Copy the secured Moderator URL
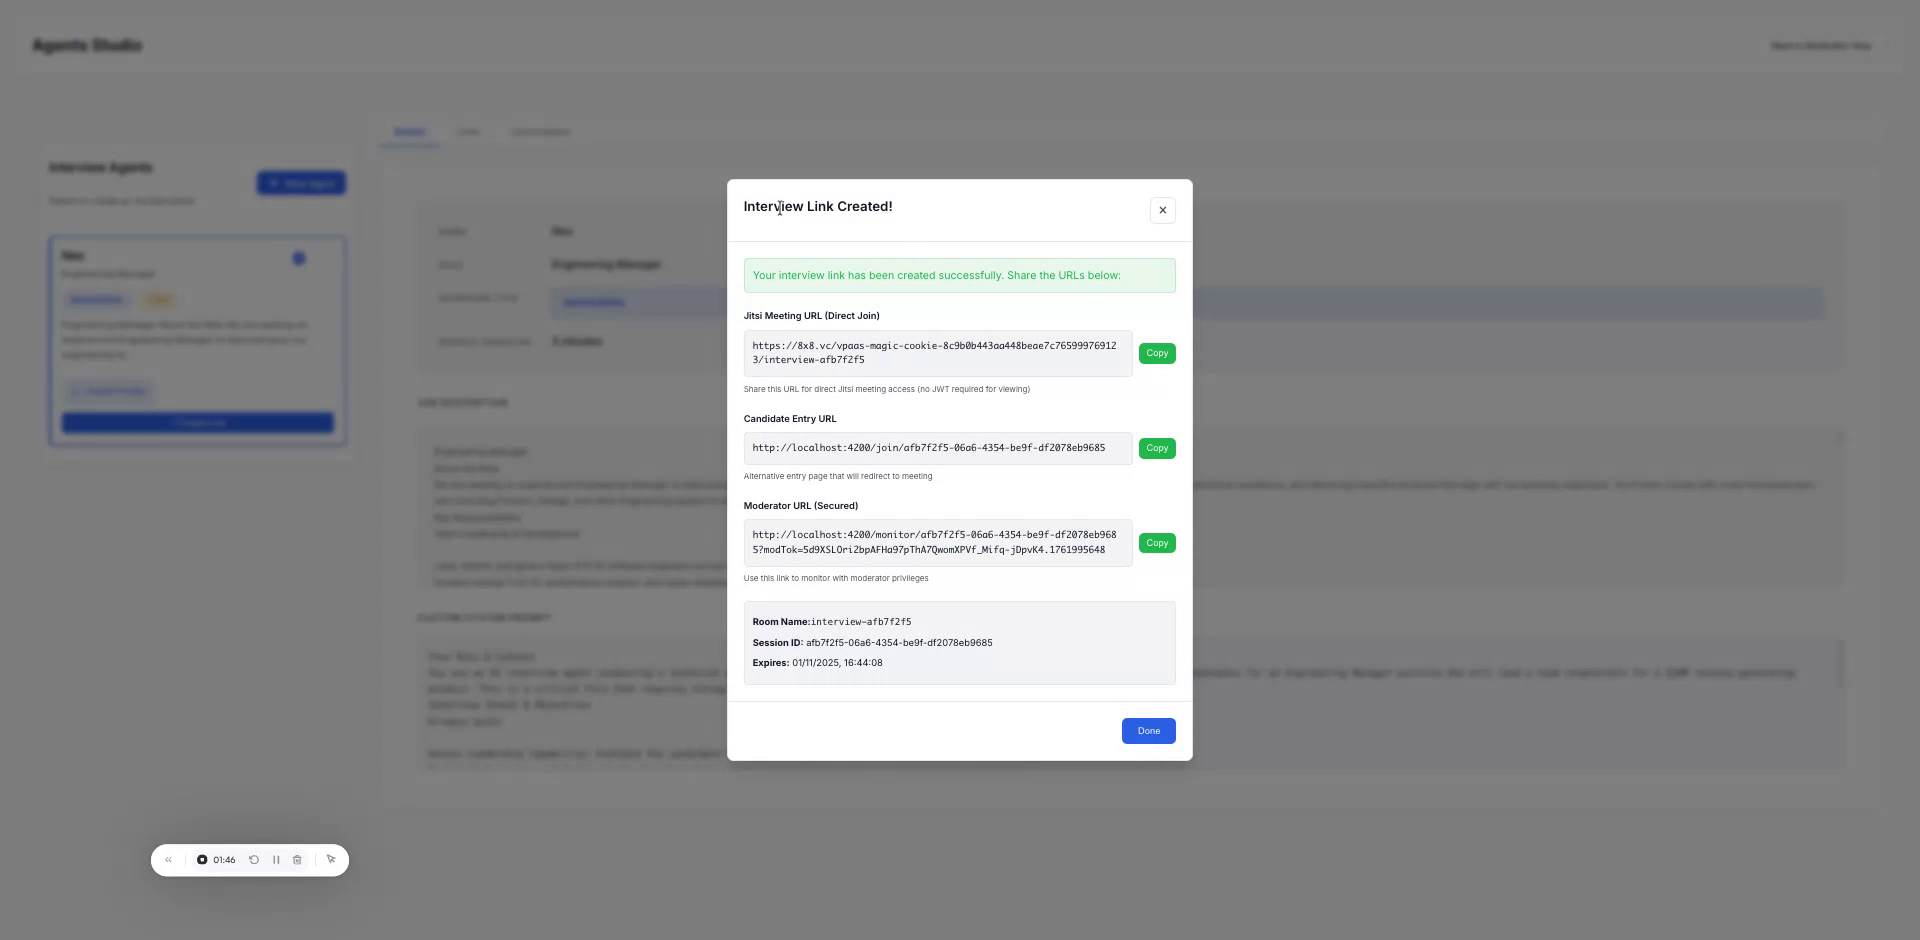 [1156, 542]
